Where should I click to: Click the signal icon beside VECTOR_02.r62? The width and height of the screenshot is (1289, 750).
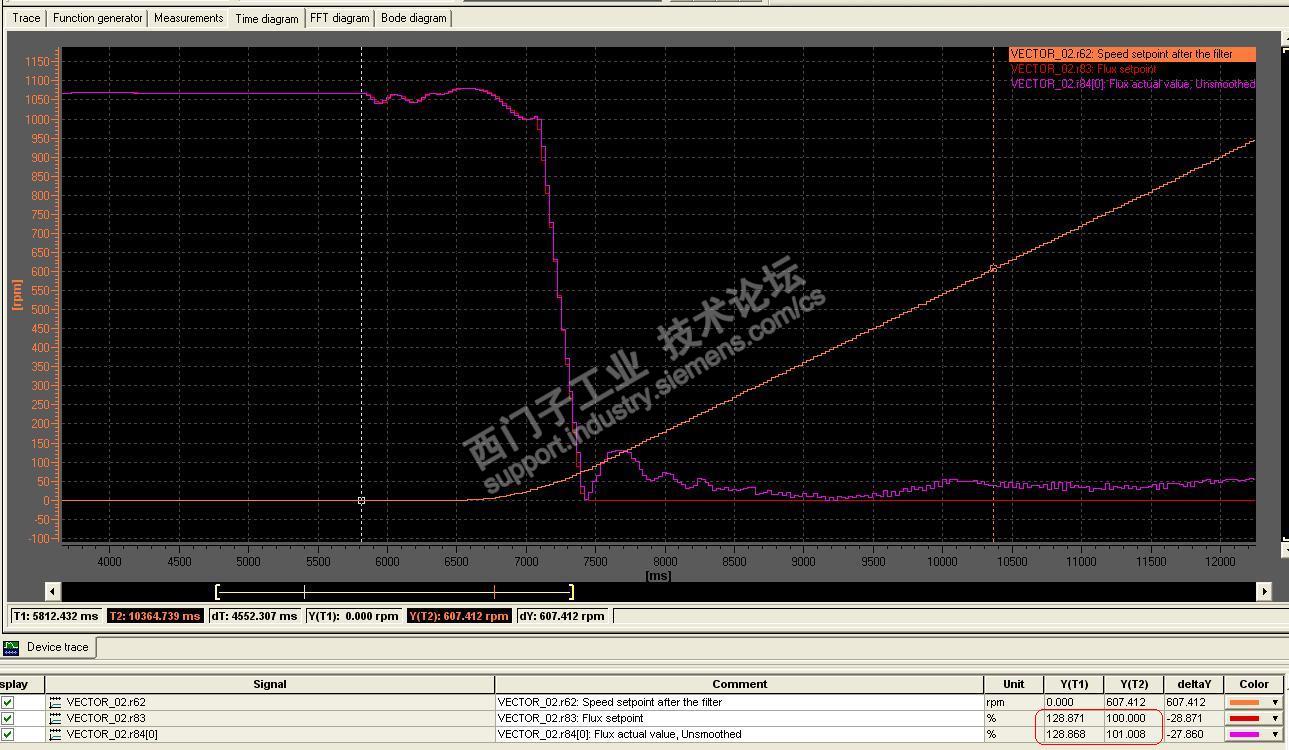56,702
